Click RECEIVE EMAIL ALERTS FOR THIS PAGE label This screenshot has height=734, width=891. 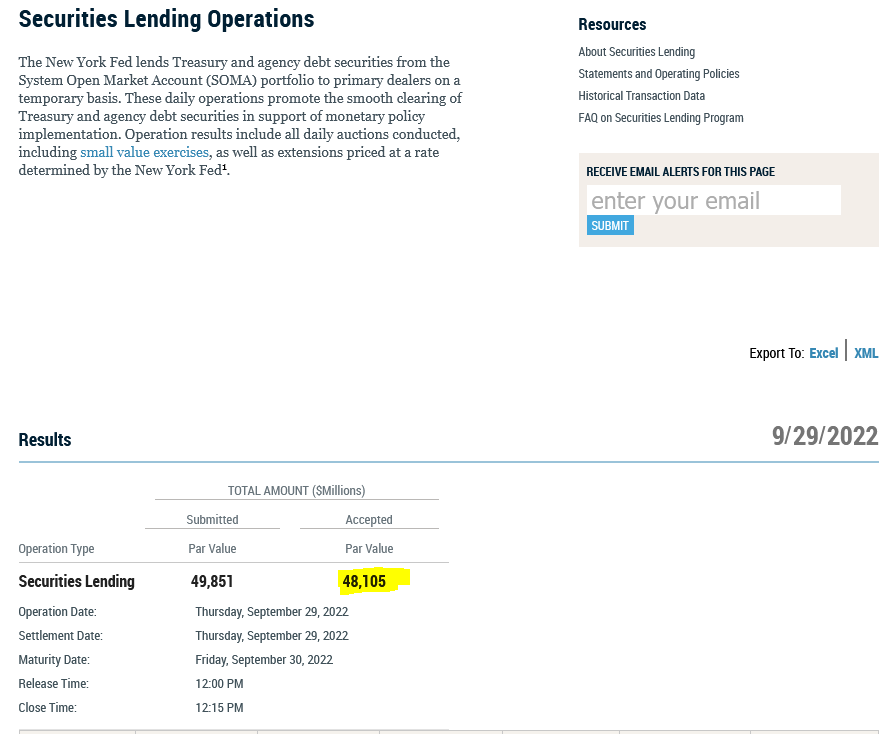click(681, 172)
